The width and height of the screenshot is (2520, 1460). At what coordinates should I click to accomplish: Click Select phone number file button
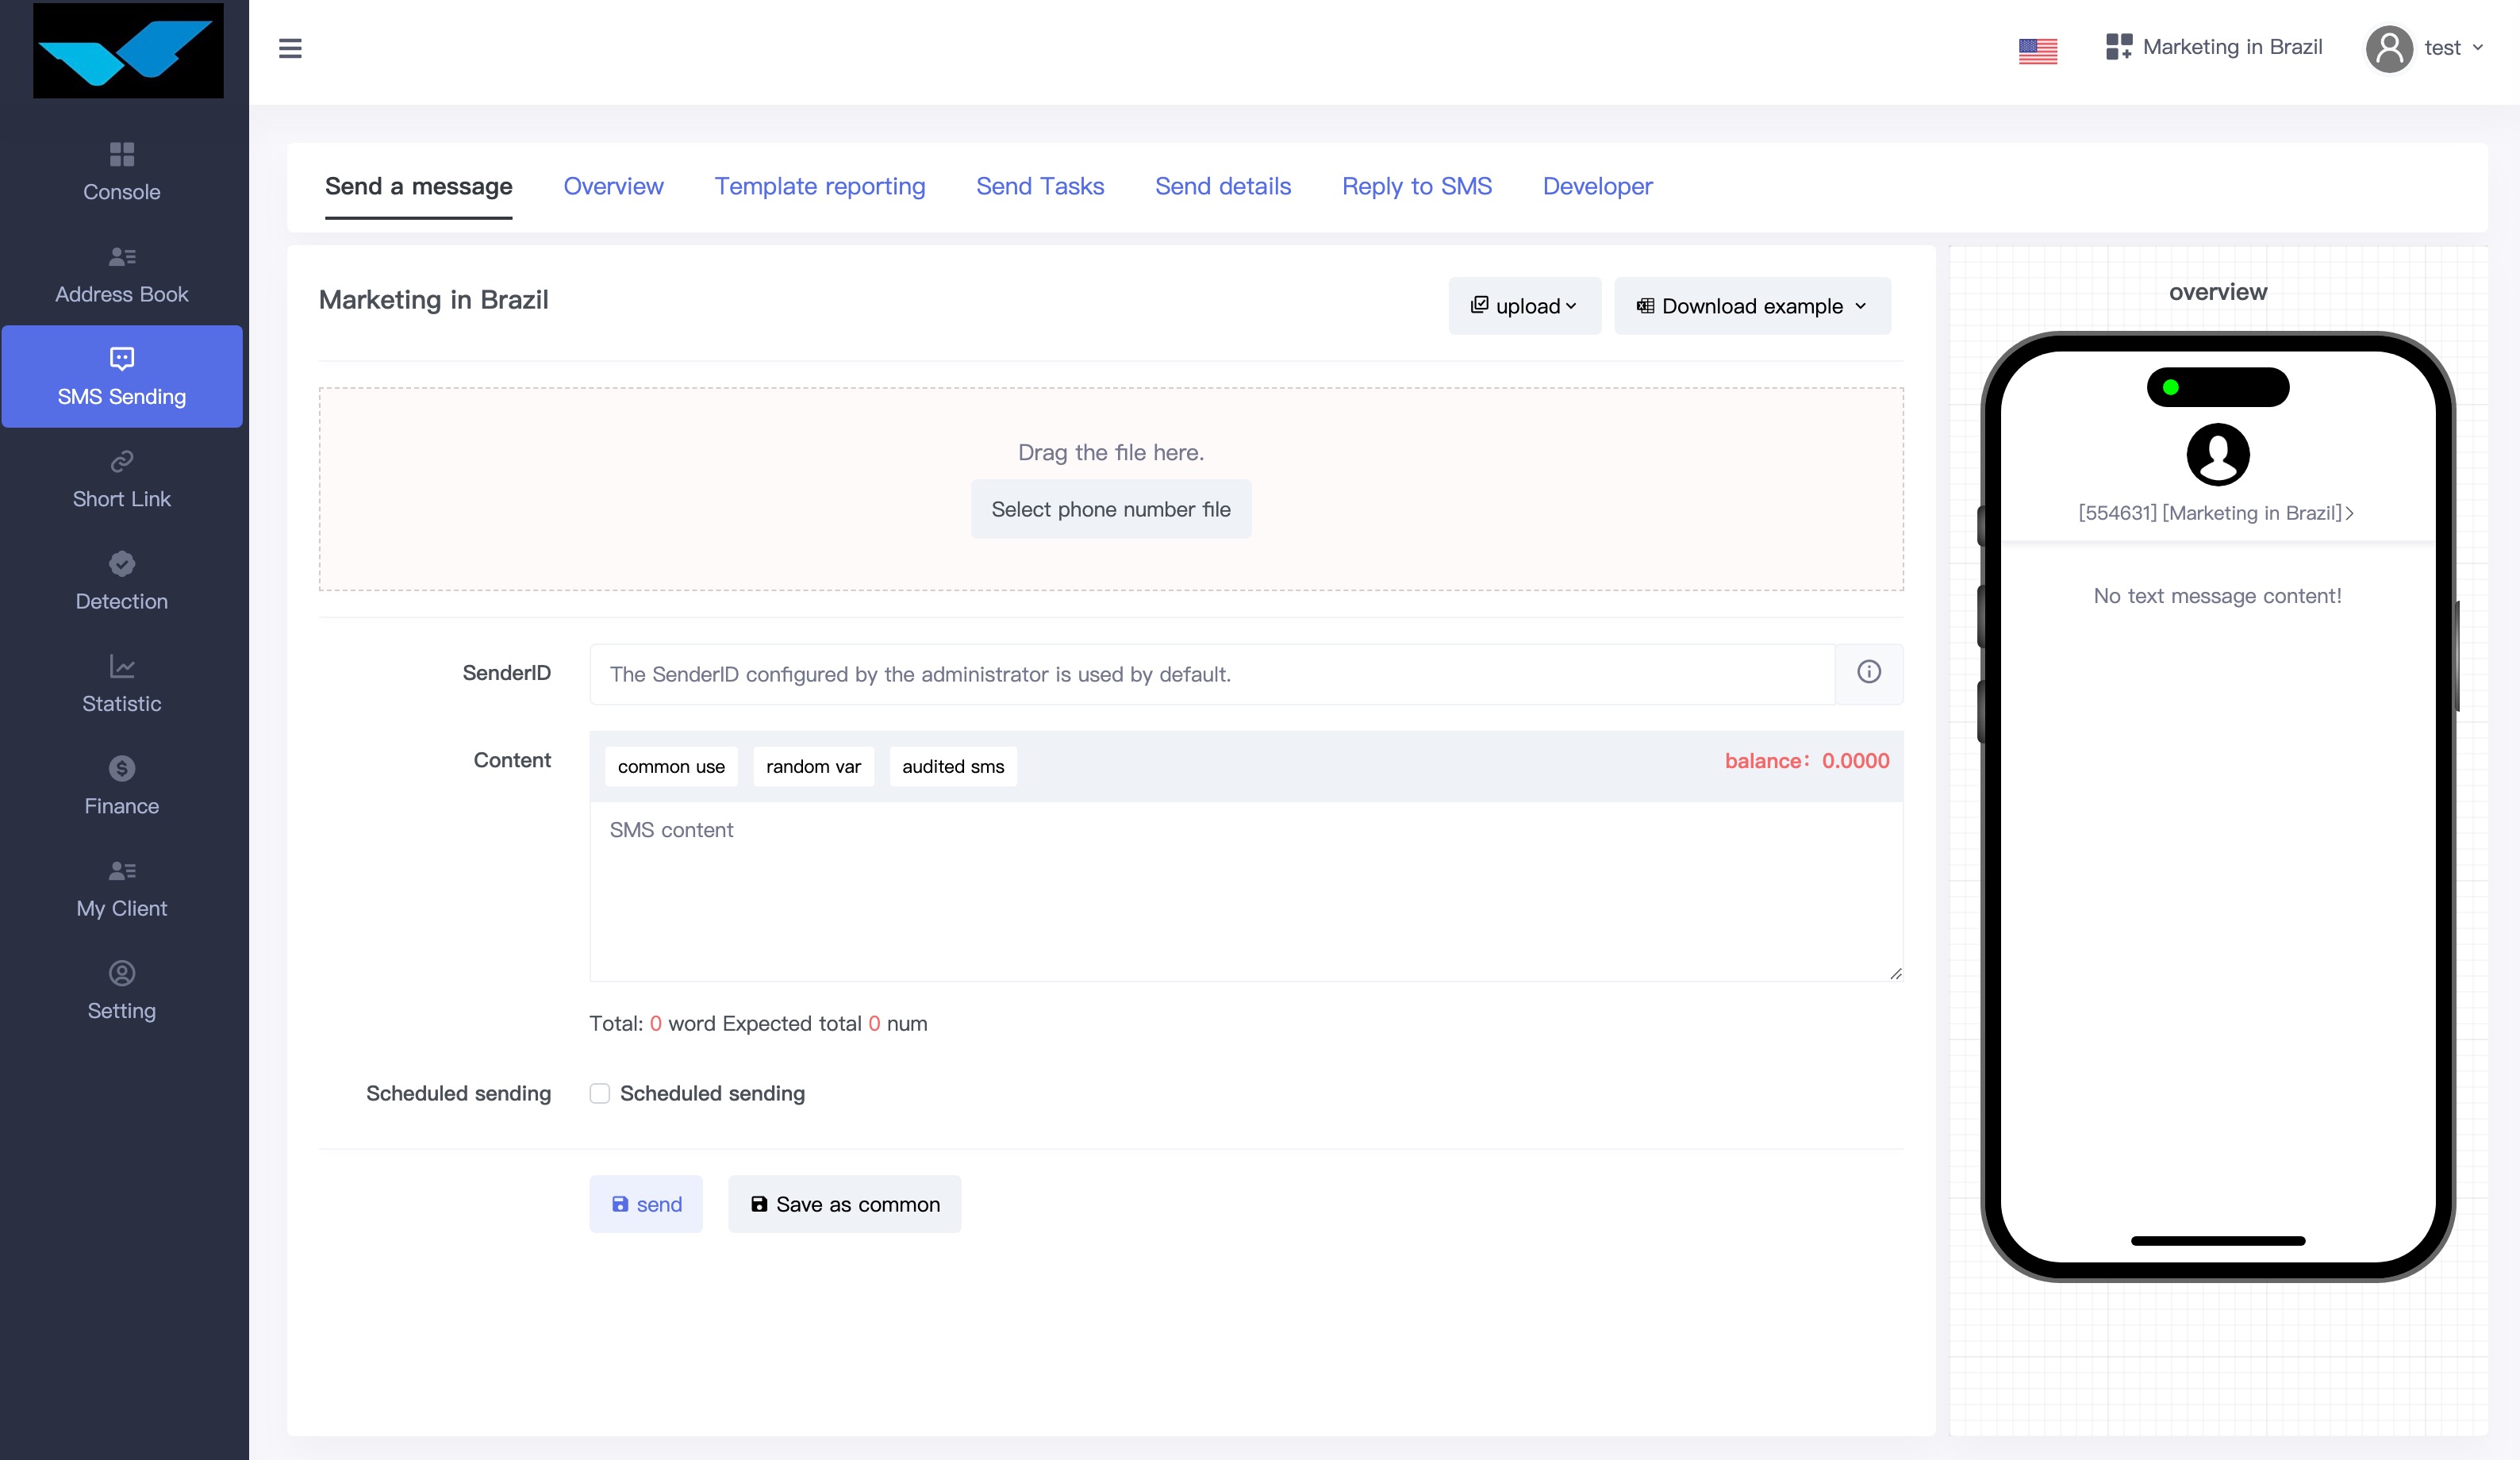point(1111,509)
